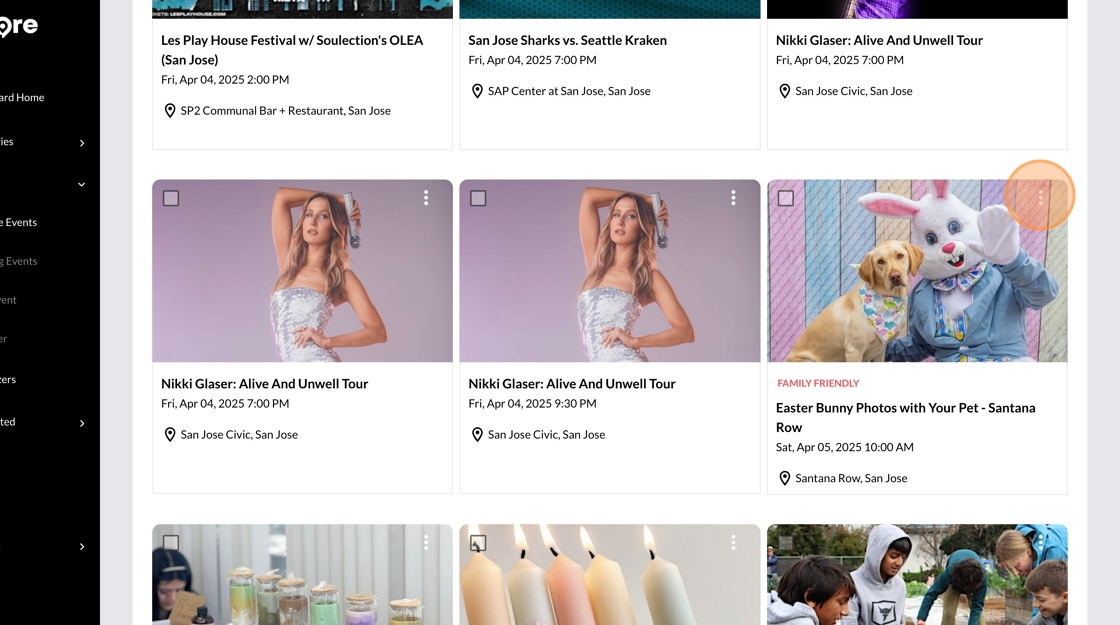Open the sidebar item ending in 'g Events'
The width and height of the screenshot is (1120, 625).
coord(19,261)
